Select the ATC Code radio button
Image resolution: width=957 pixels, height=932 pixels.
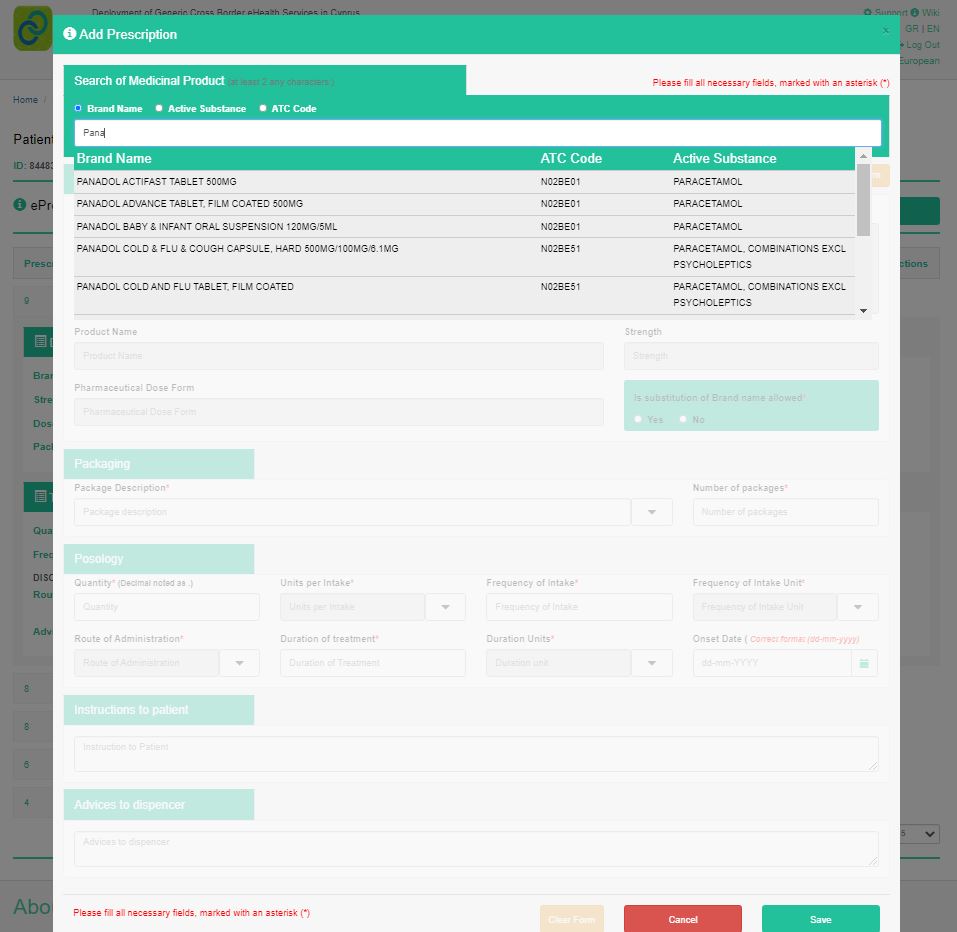click(263, 108)
